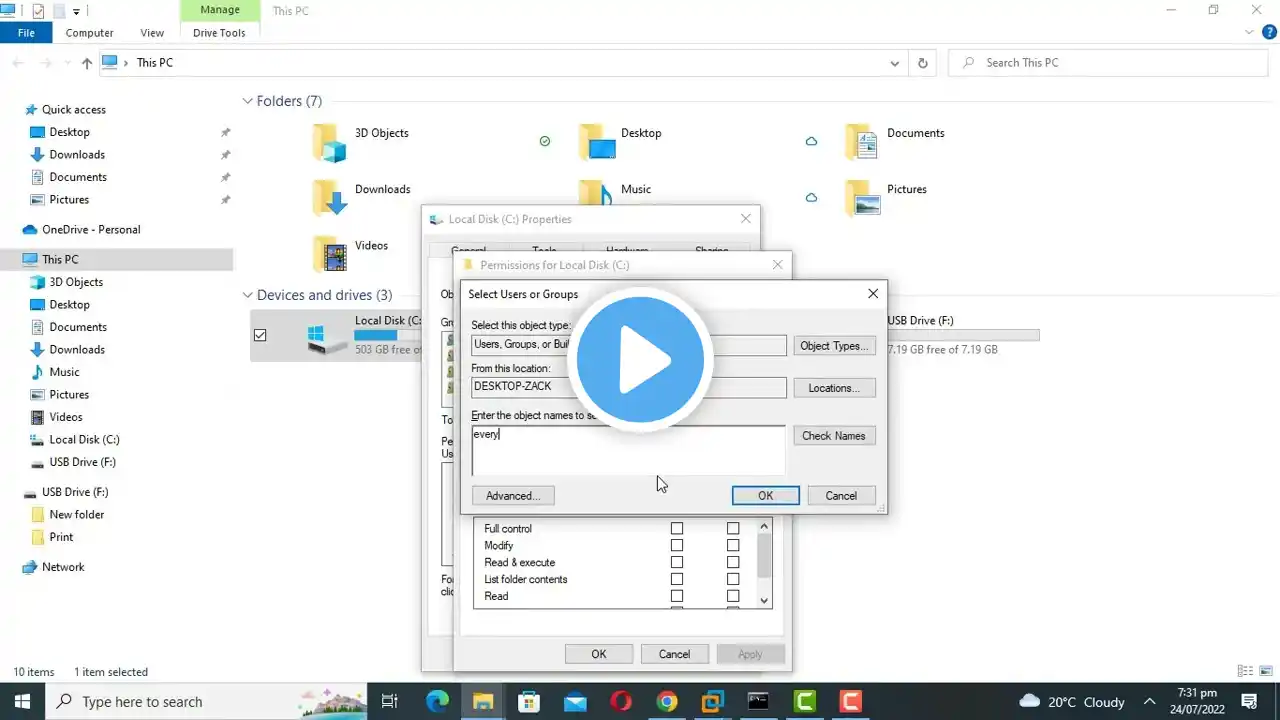Tick the Deny checkbox for Full control
This screenshot has height=720, width=1280.
pos(733,529)
